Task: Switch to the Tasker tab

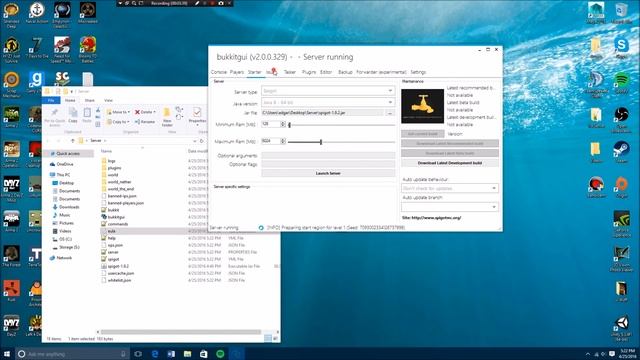Action: (289, 72)
